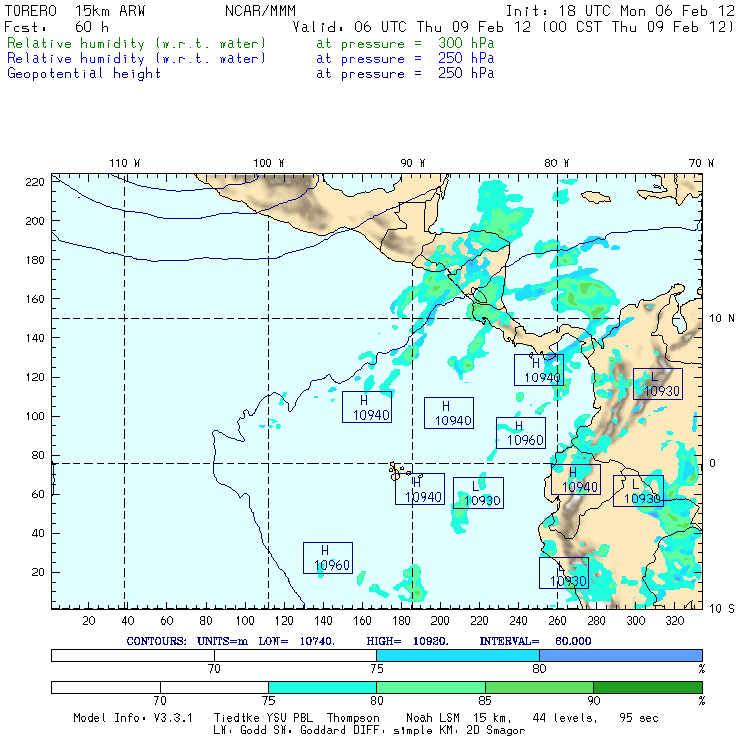Click the H 10940 box beside Galapagos islands
Viewport: 740px width, 740px height.
(419, 489)
